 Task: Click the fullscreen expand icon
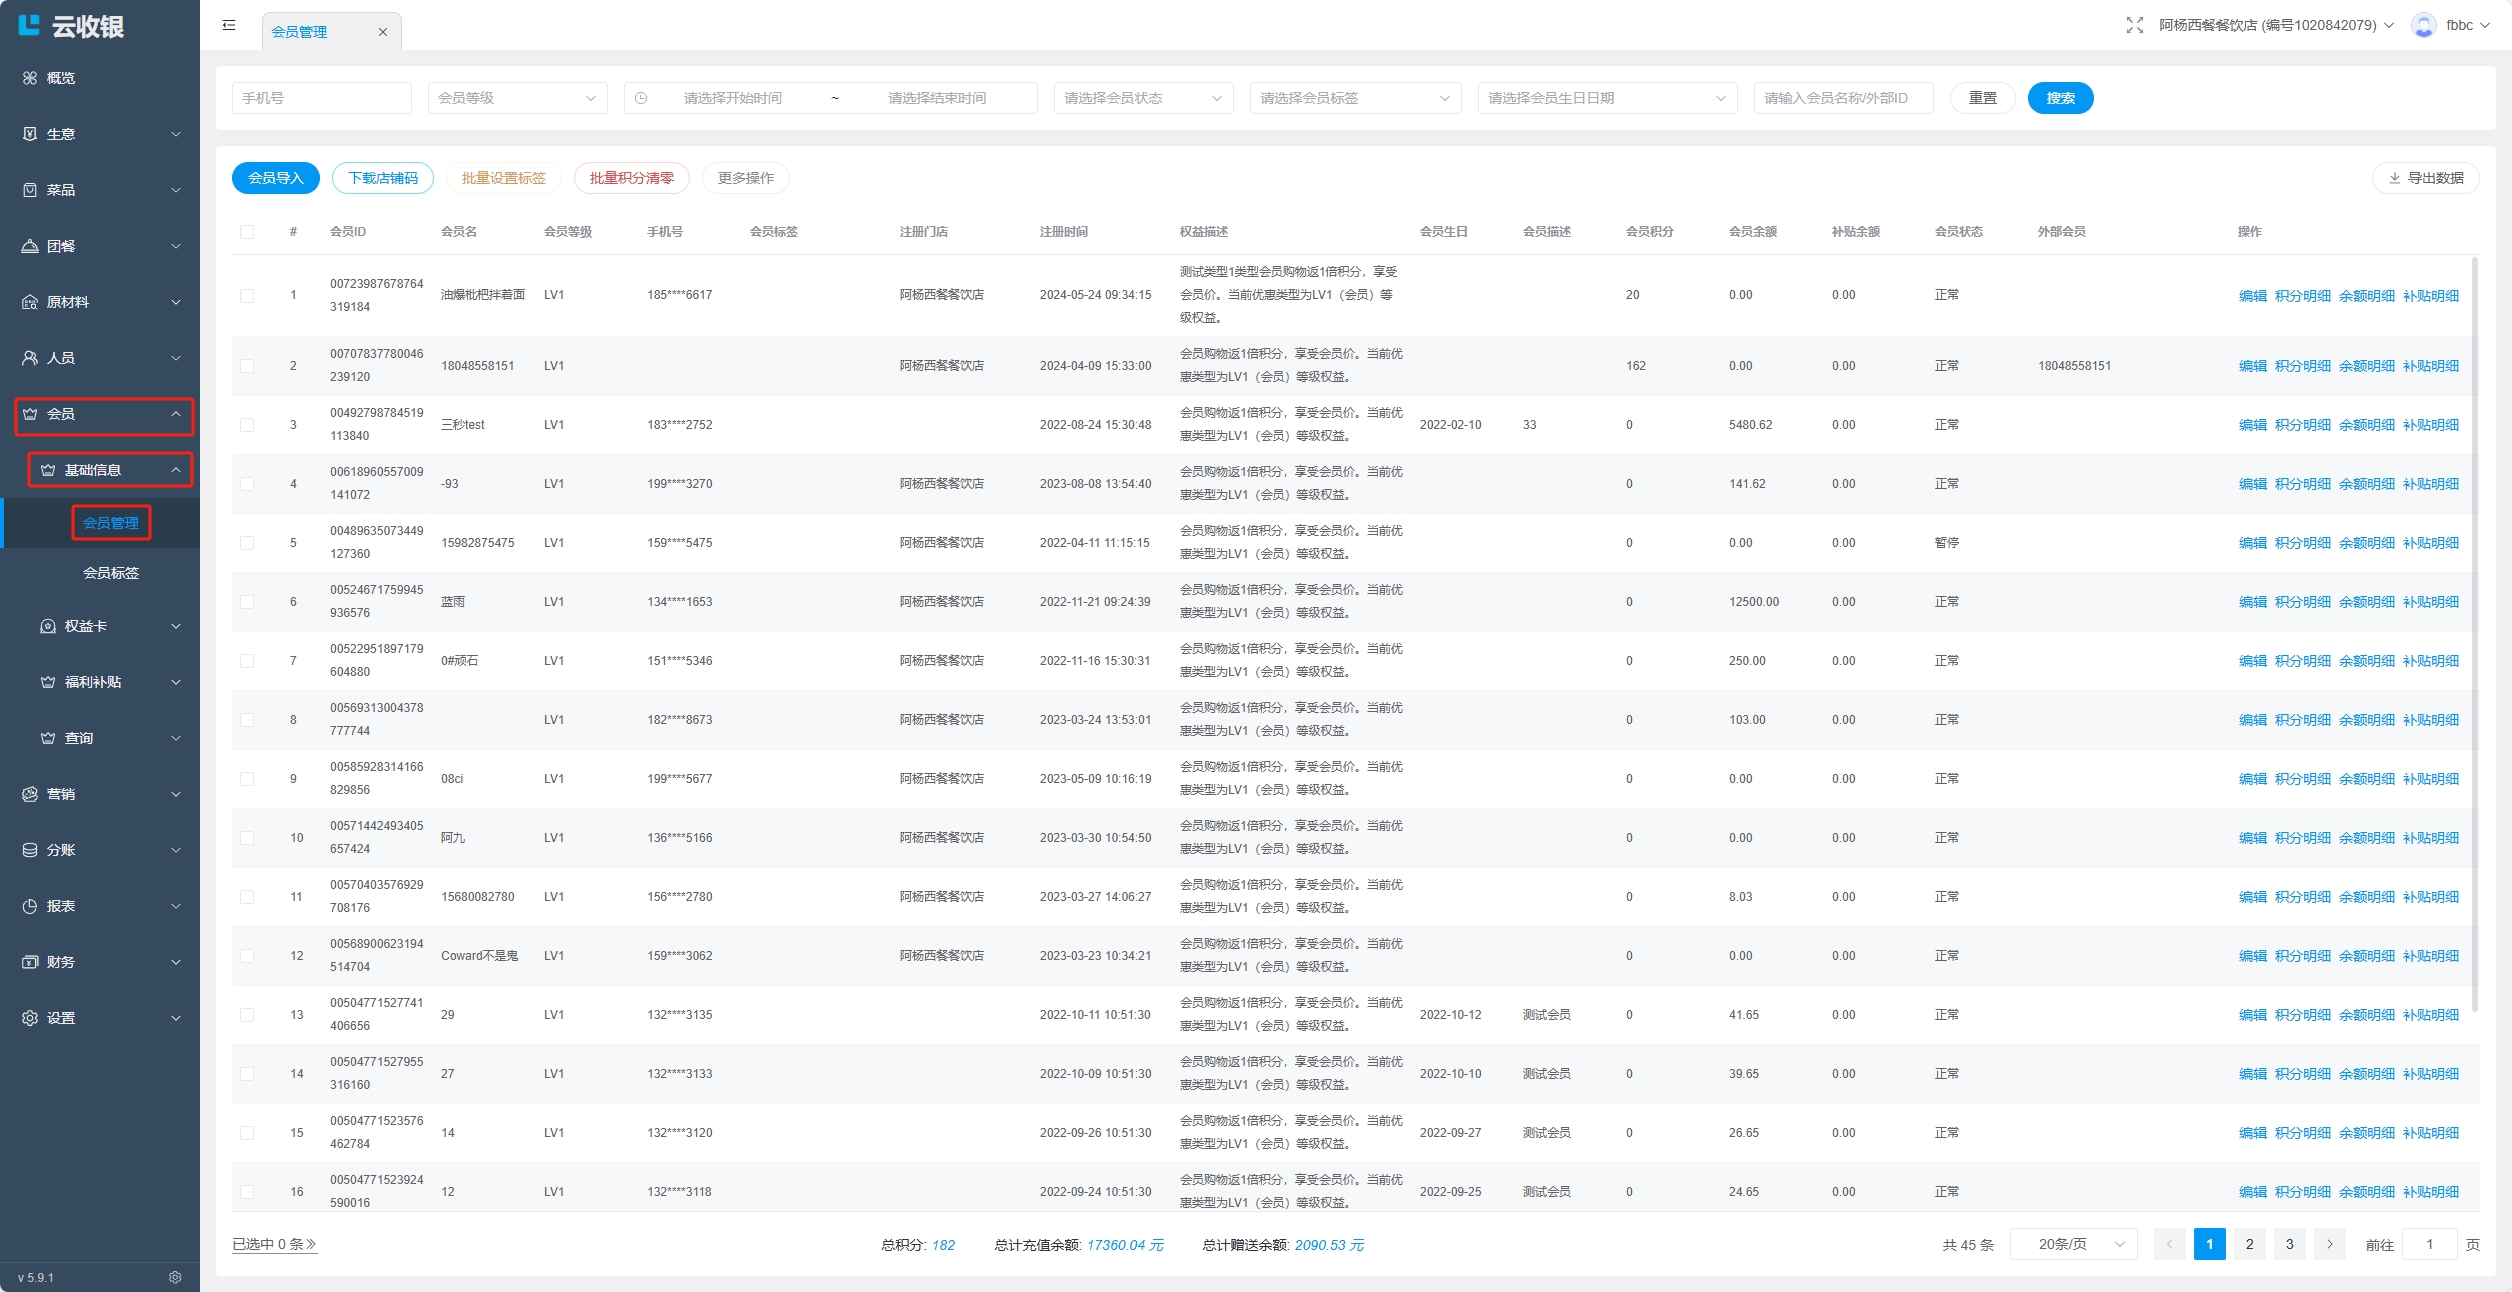pos(2134,25)
